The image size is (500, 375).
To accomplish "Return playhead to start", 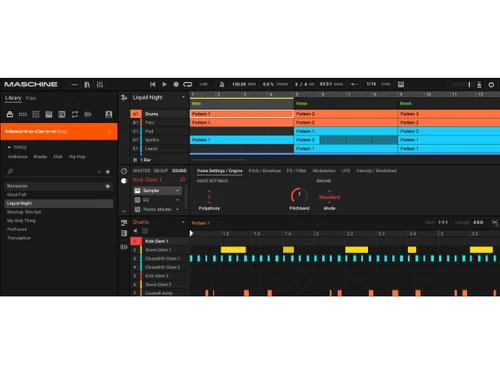I will [153, 84].
